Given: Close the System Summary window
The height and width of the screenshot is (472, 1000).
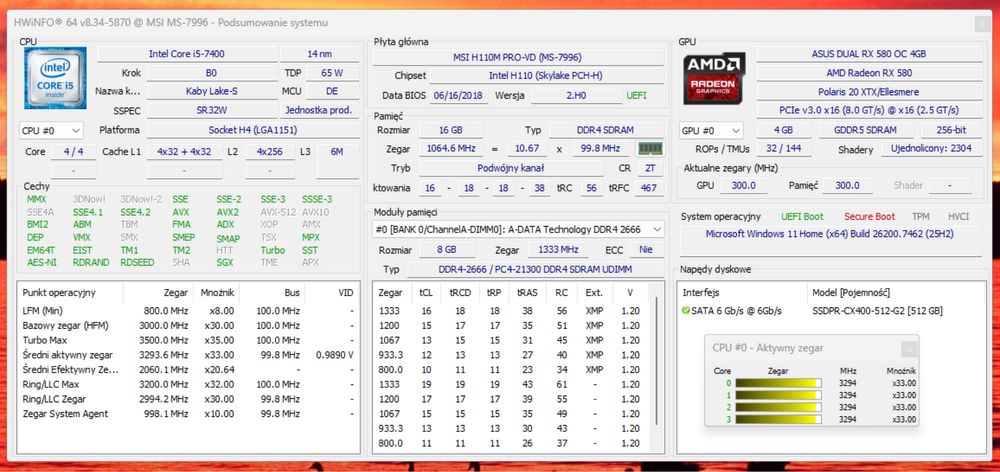Looking at the screenshot, I should pos(981,24).
